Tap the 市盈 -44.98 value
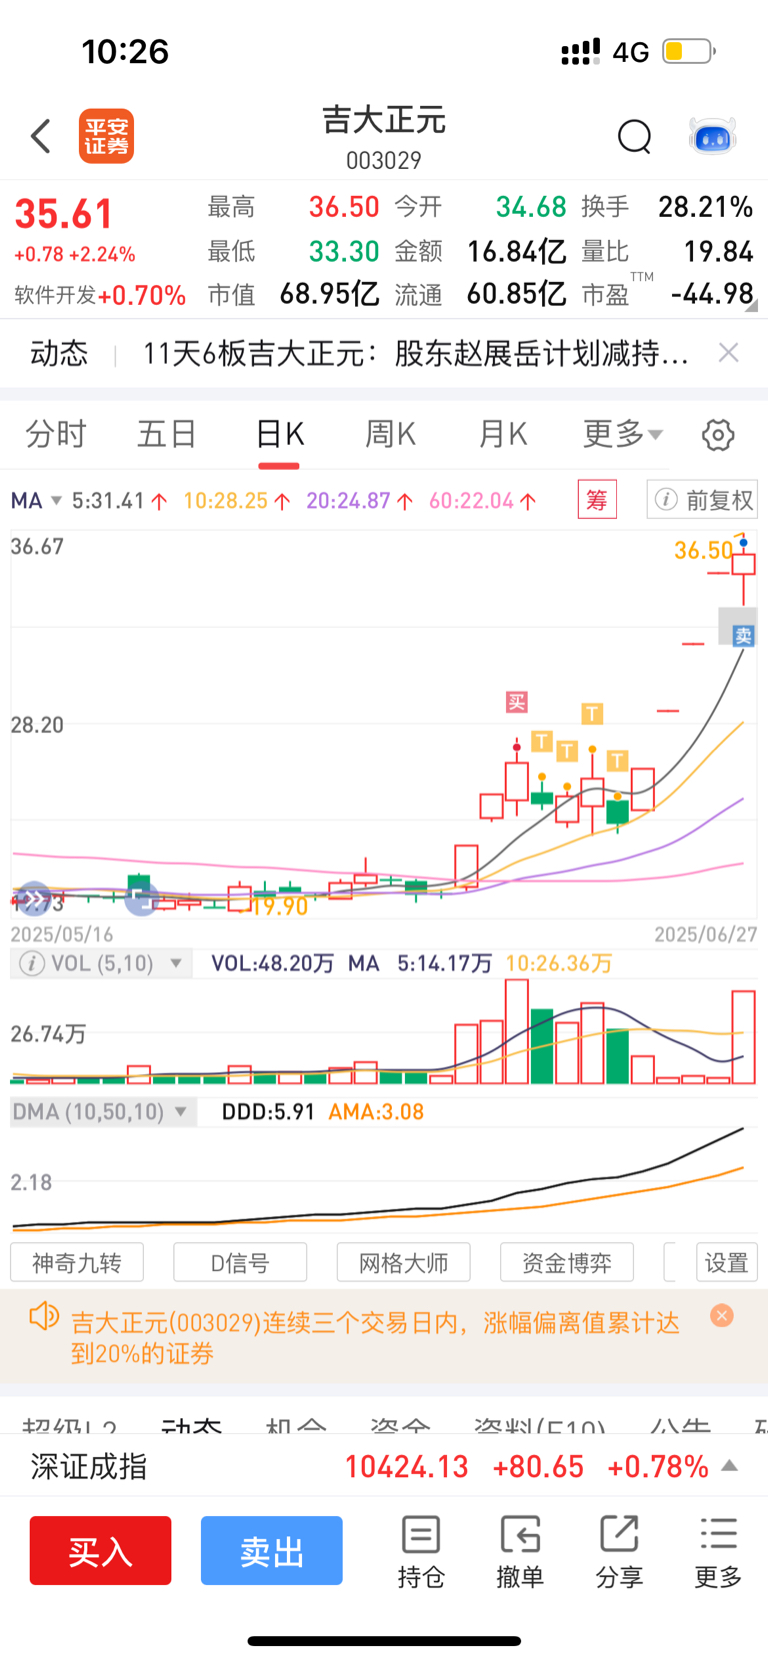 coord(712,294)
